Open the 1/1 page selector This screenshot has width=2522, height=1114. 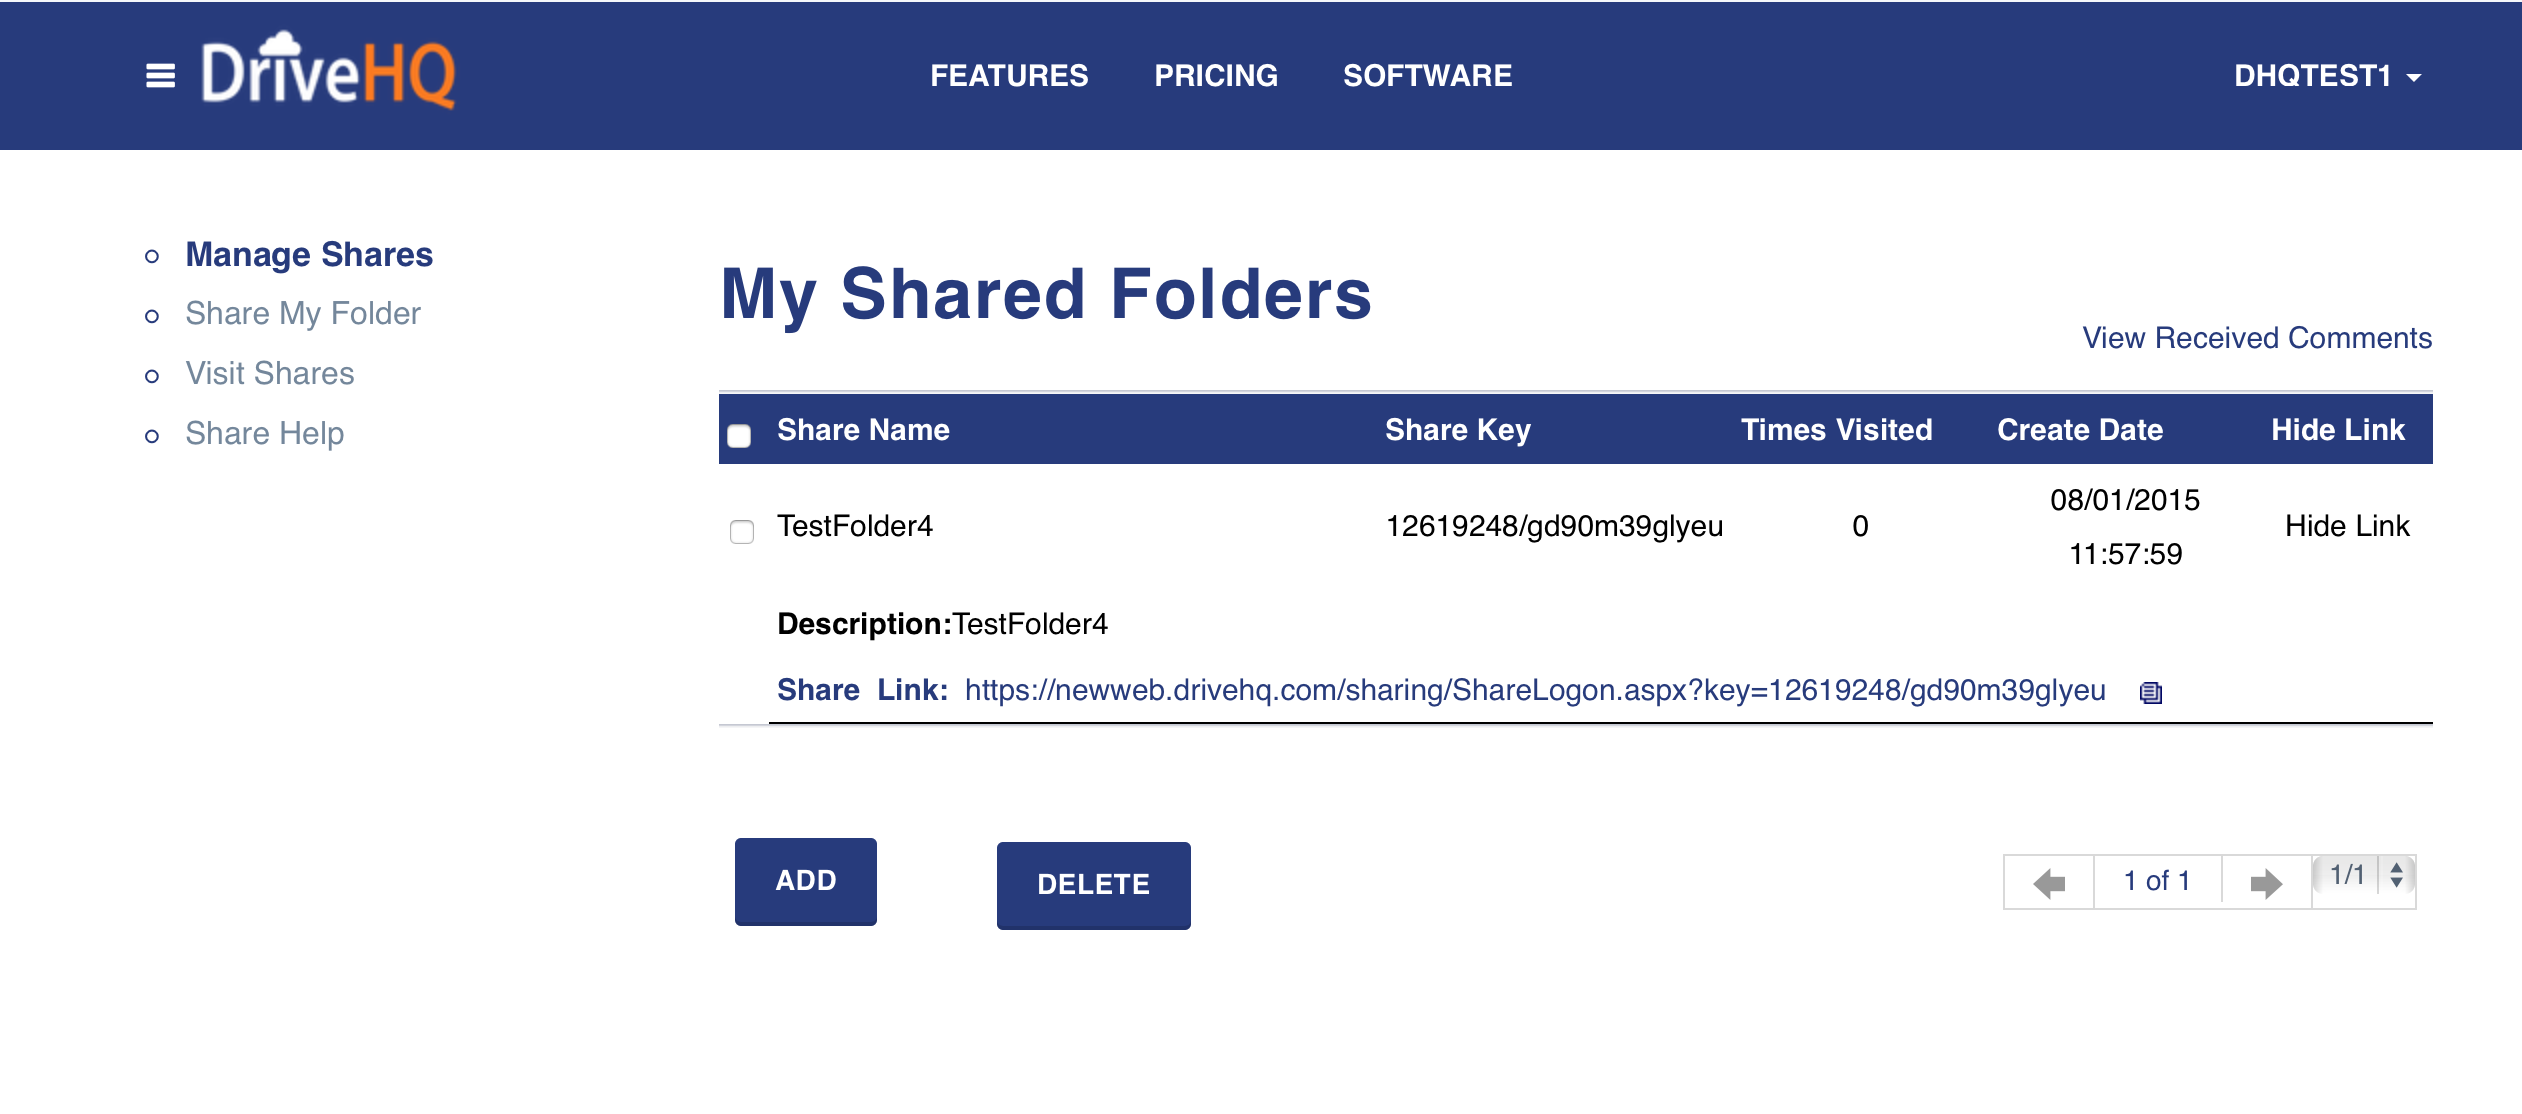[2366, 876]
